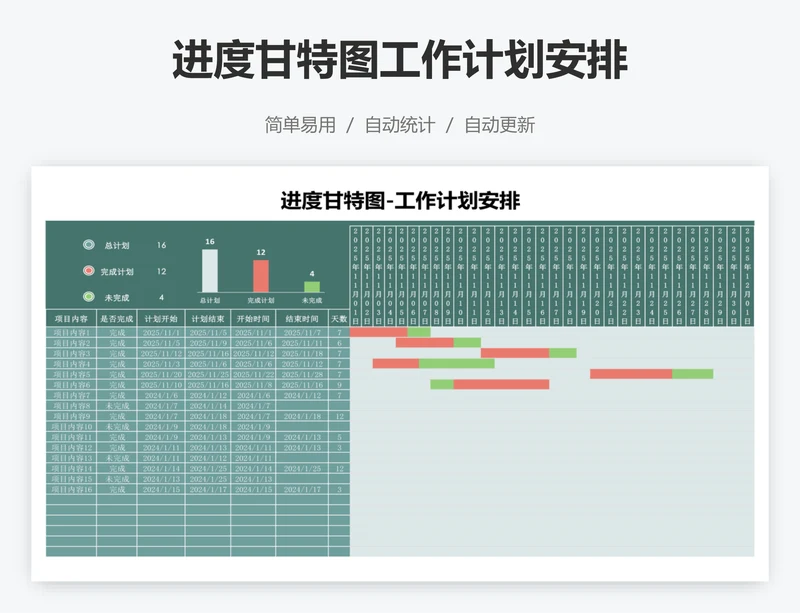Select the 项目内容3 row name cell
Image resolution: width=800 pixels, height=613 pixels.
[x=71, y=353]
